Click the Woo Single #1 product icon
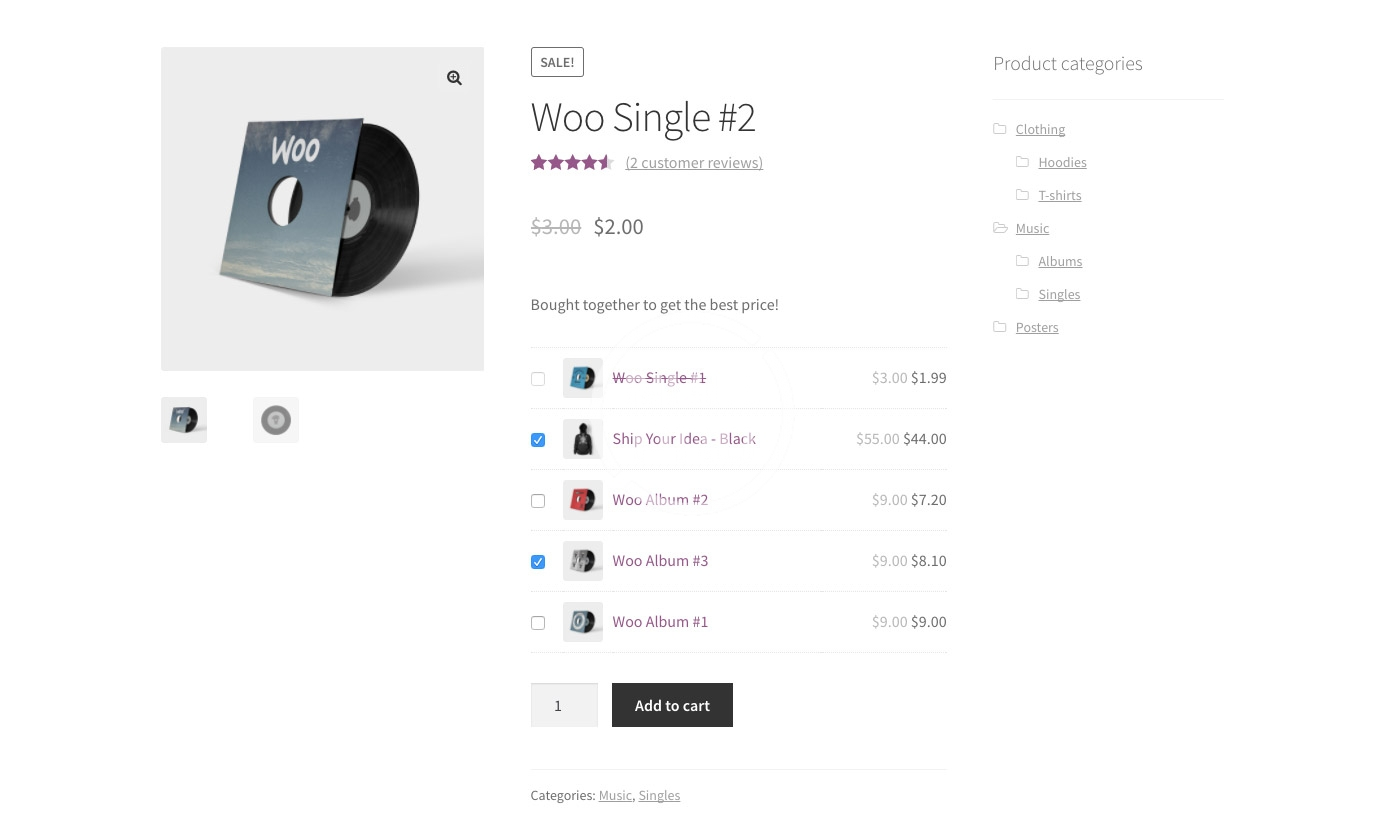 pyautogui.click(x=582, y=378)
